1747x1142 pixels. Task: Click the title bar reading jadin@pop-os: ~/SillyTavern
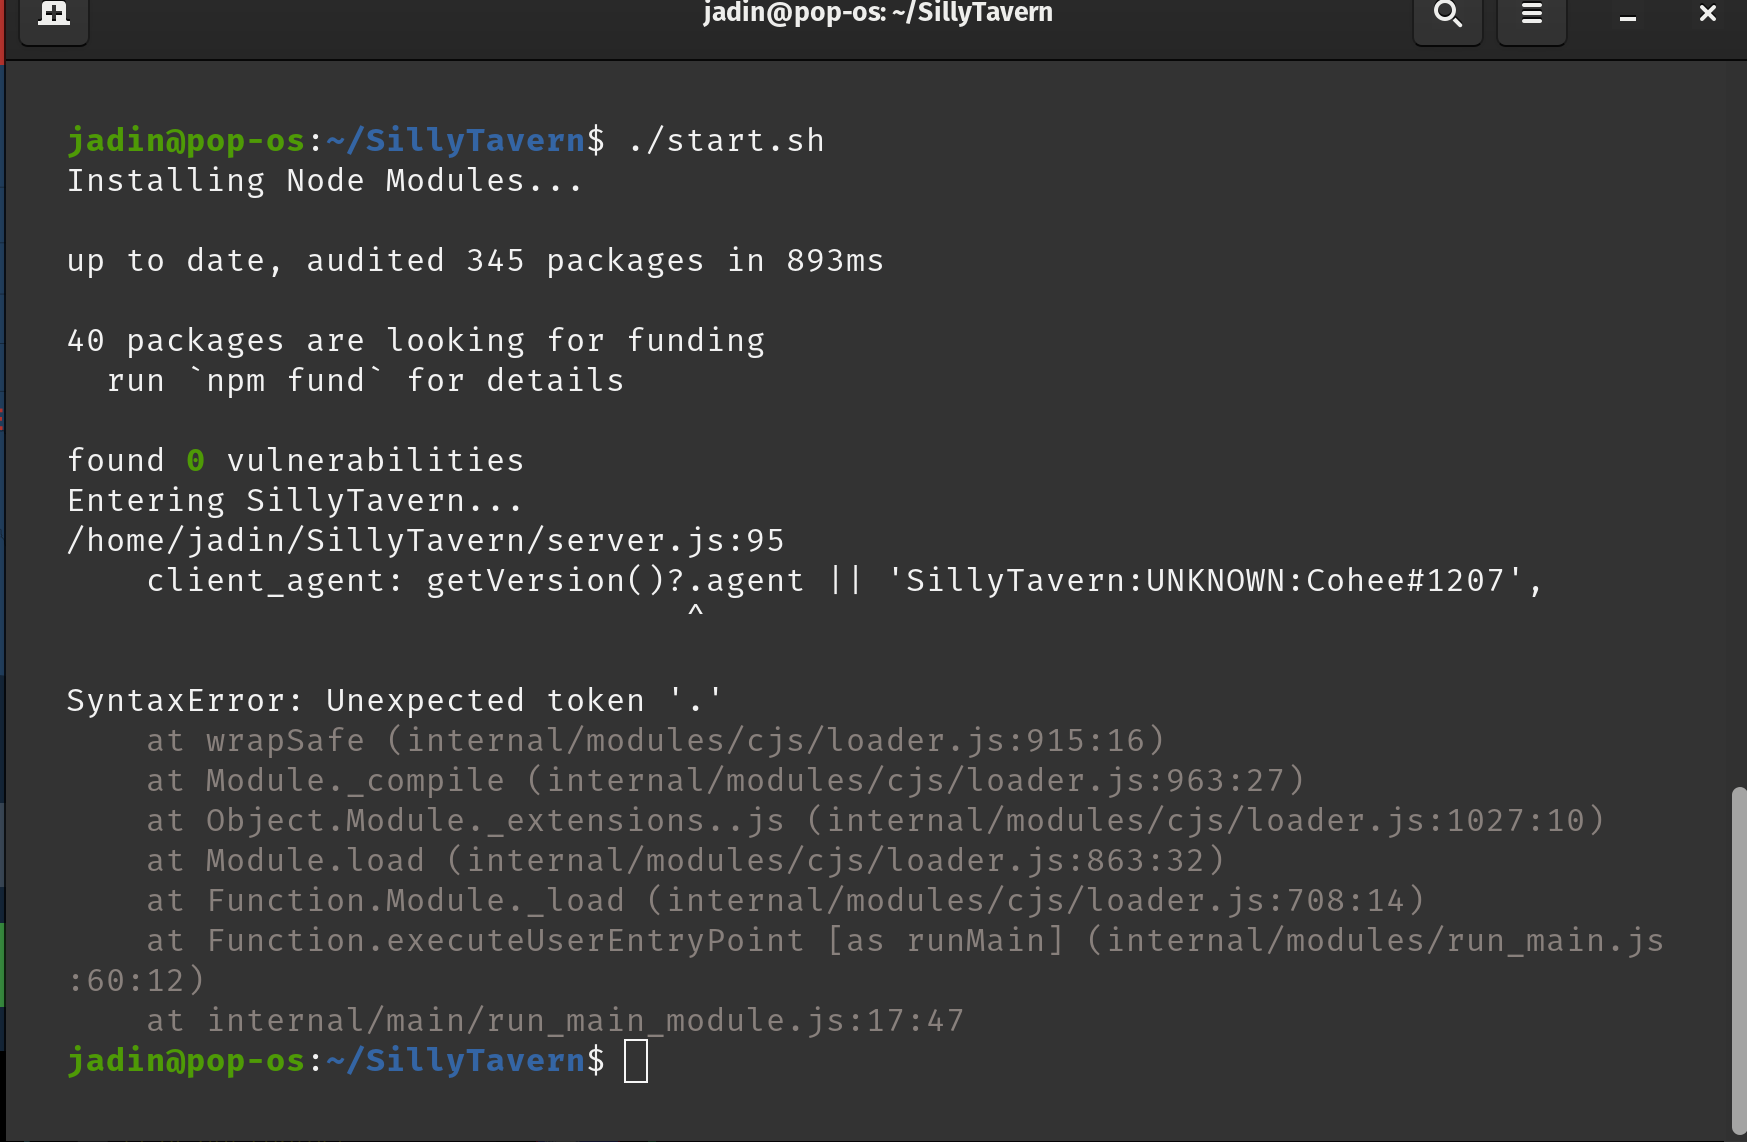pos(878,14)
